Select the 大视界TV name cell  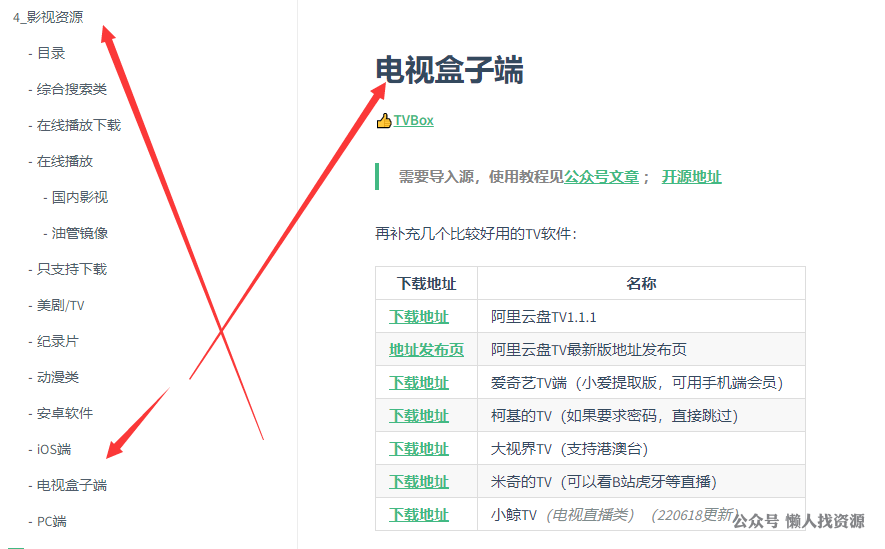pos(641,449)
